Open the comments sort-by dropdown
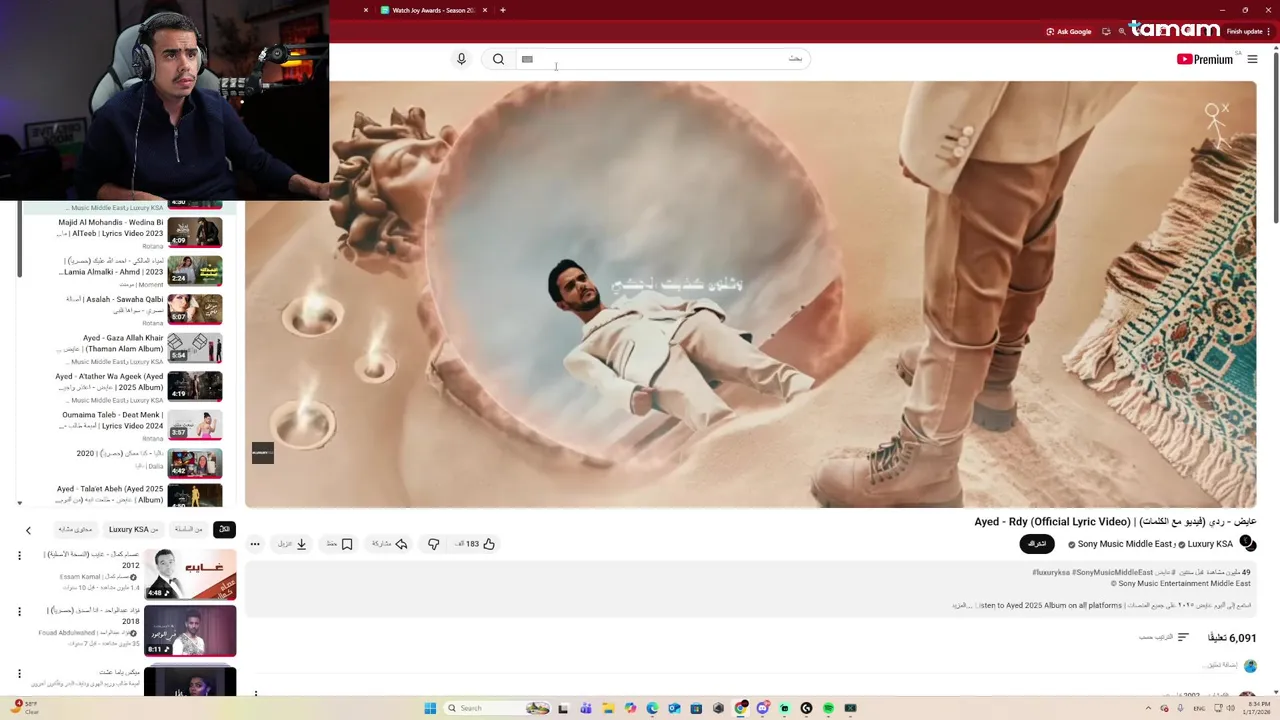 [1164, 637]
